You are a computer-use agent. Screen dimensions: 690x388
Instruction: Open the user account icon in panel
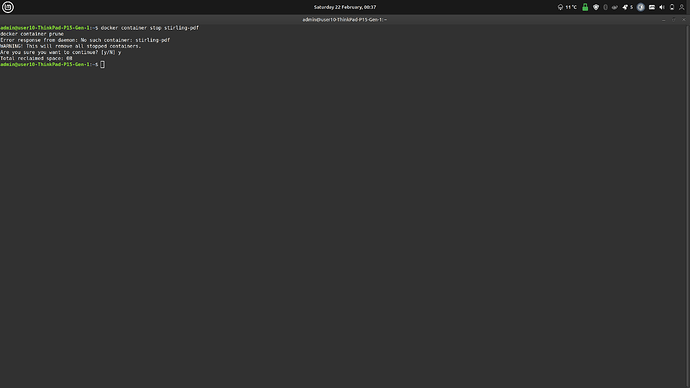(x=682, y=7)
